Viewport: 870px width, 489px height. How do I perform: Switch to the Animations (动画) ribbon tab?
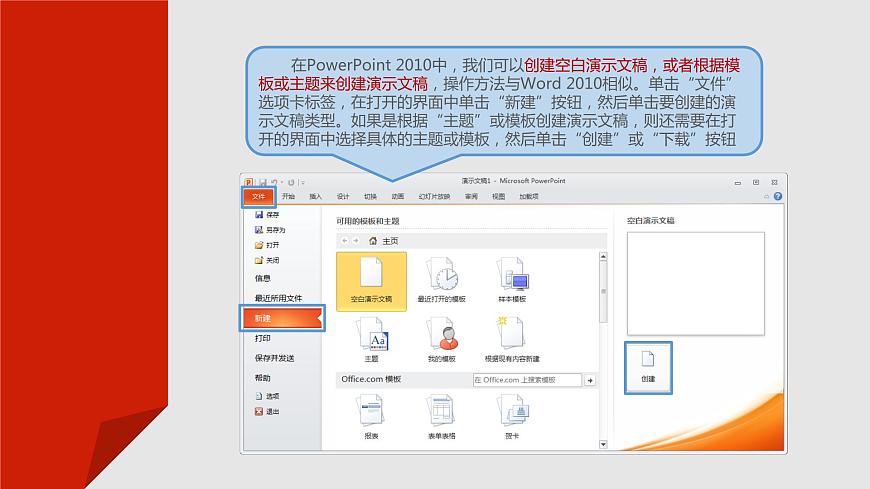[397, 196]
